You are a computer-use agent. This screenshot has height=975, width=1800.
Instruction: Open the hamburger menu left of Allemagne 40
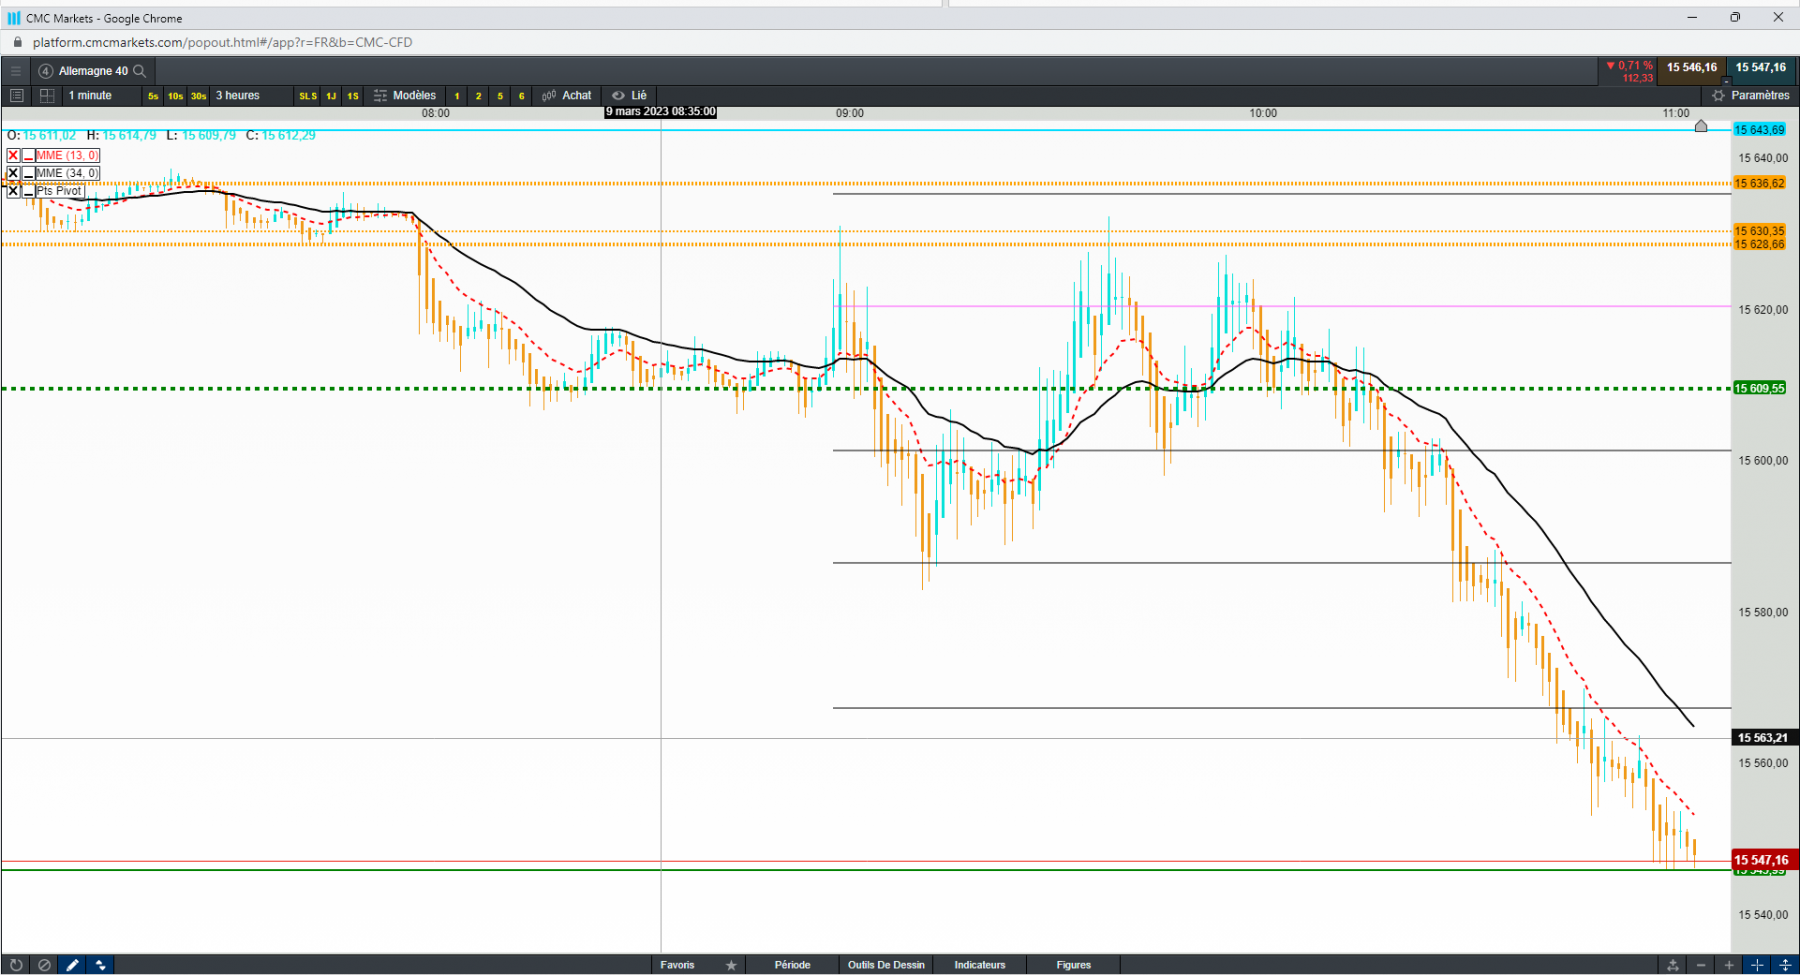pos(16,71)
